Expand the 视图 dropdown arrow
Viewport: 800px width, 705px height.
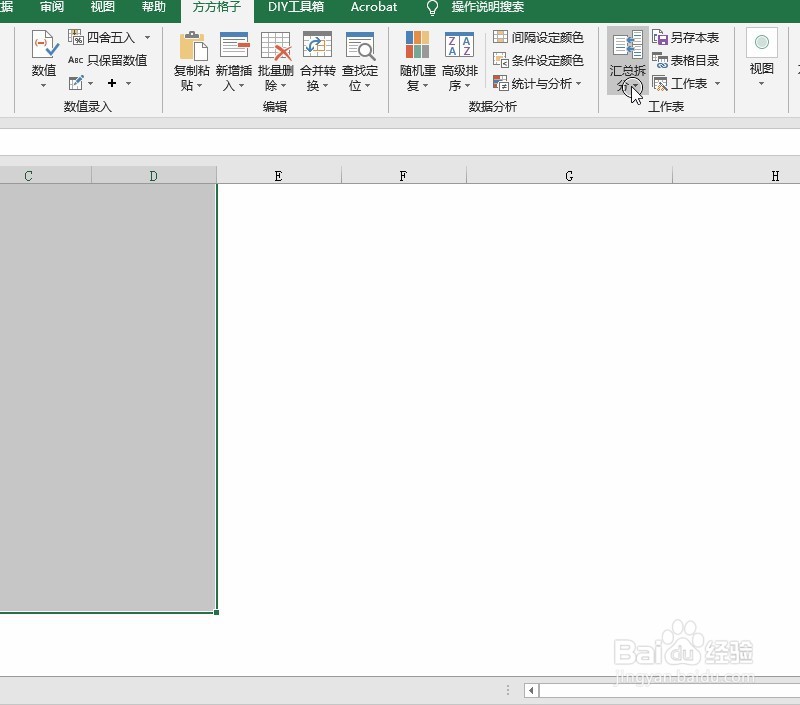761,84
